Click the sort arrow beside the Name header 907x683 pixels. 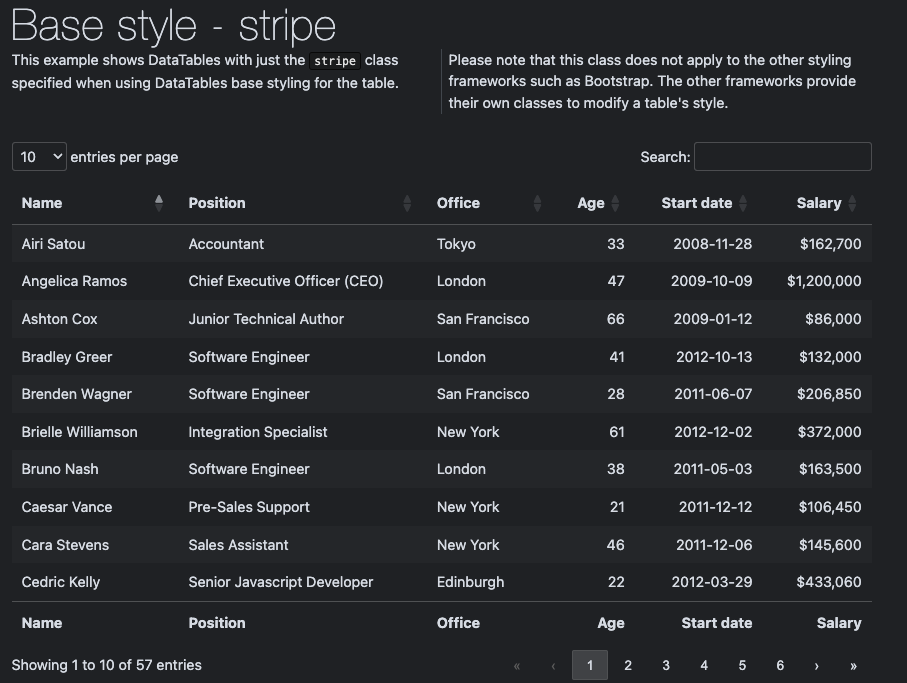click(x=159, y=202)
